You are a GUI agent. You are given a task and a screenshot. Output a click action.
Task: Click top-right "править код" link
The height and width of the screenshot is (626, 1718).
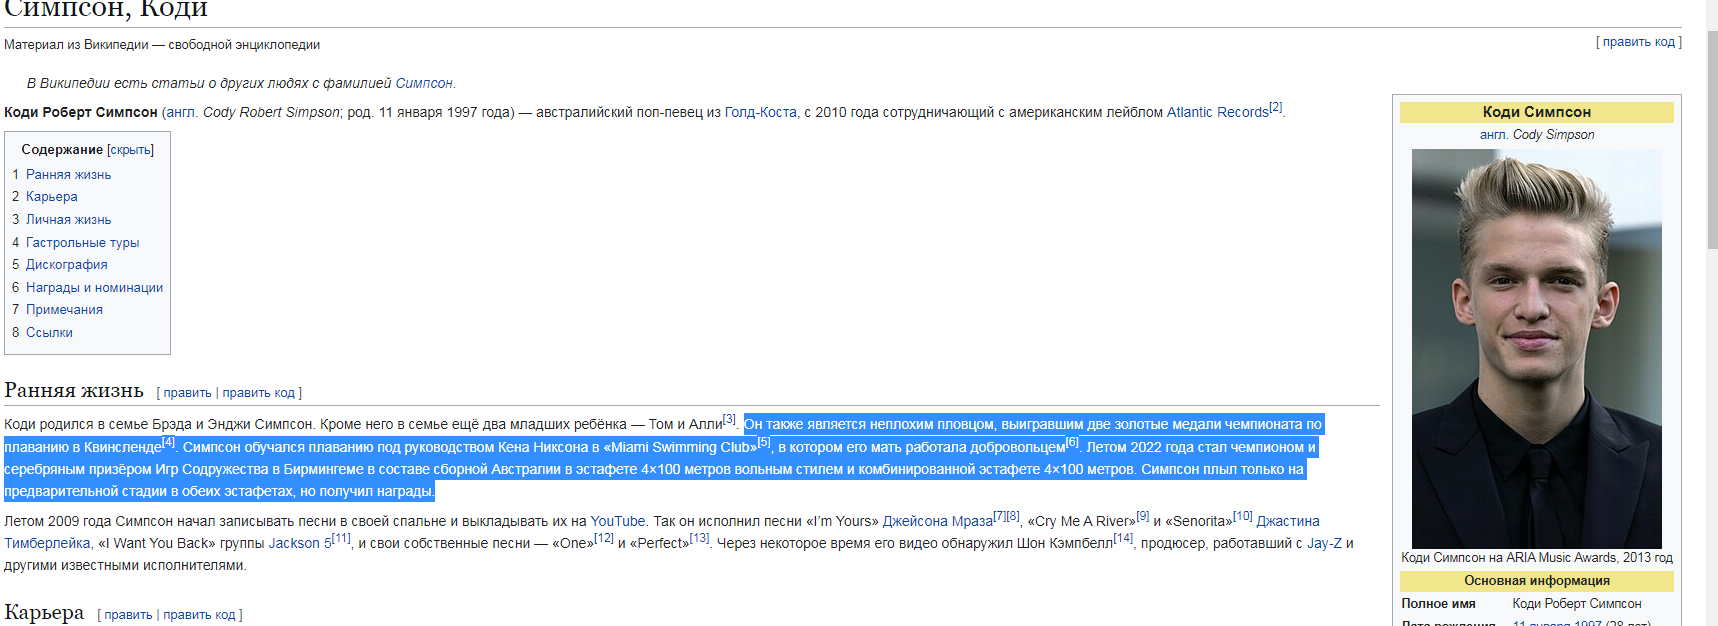pos(1638,42)
